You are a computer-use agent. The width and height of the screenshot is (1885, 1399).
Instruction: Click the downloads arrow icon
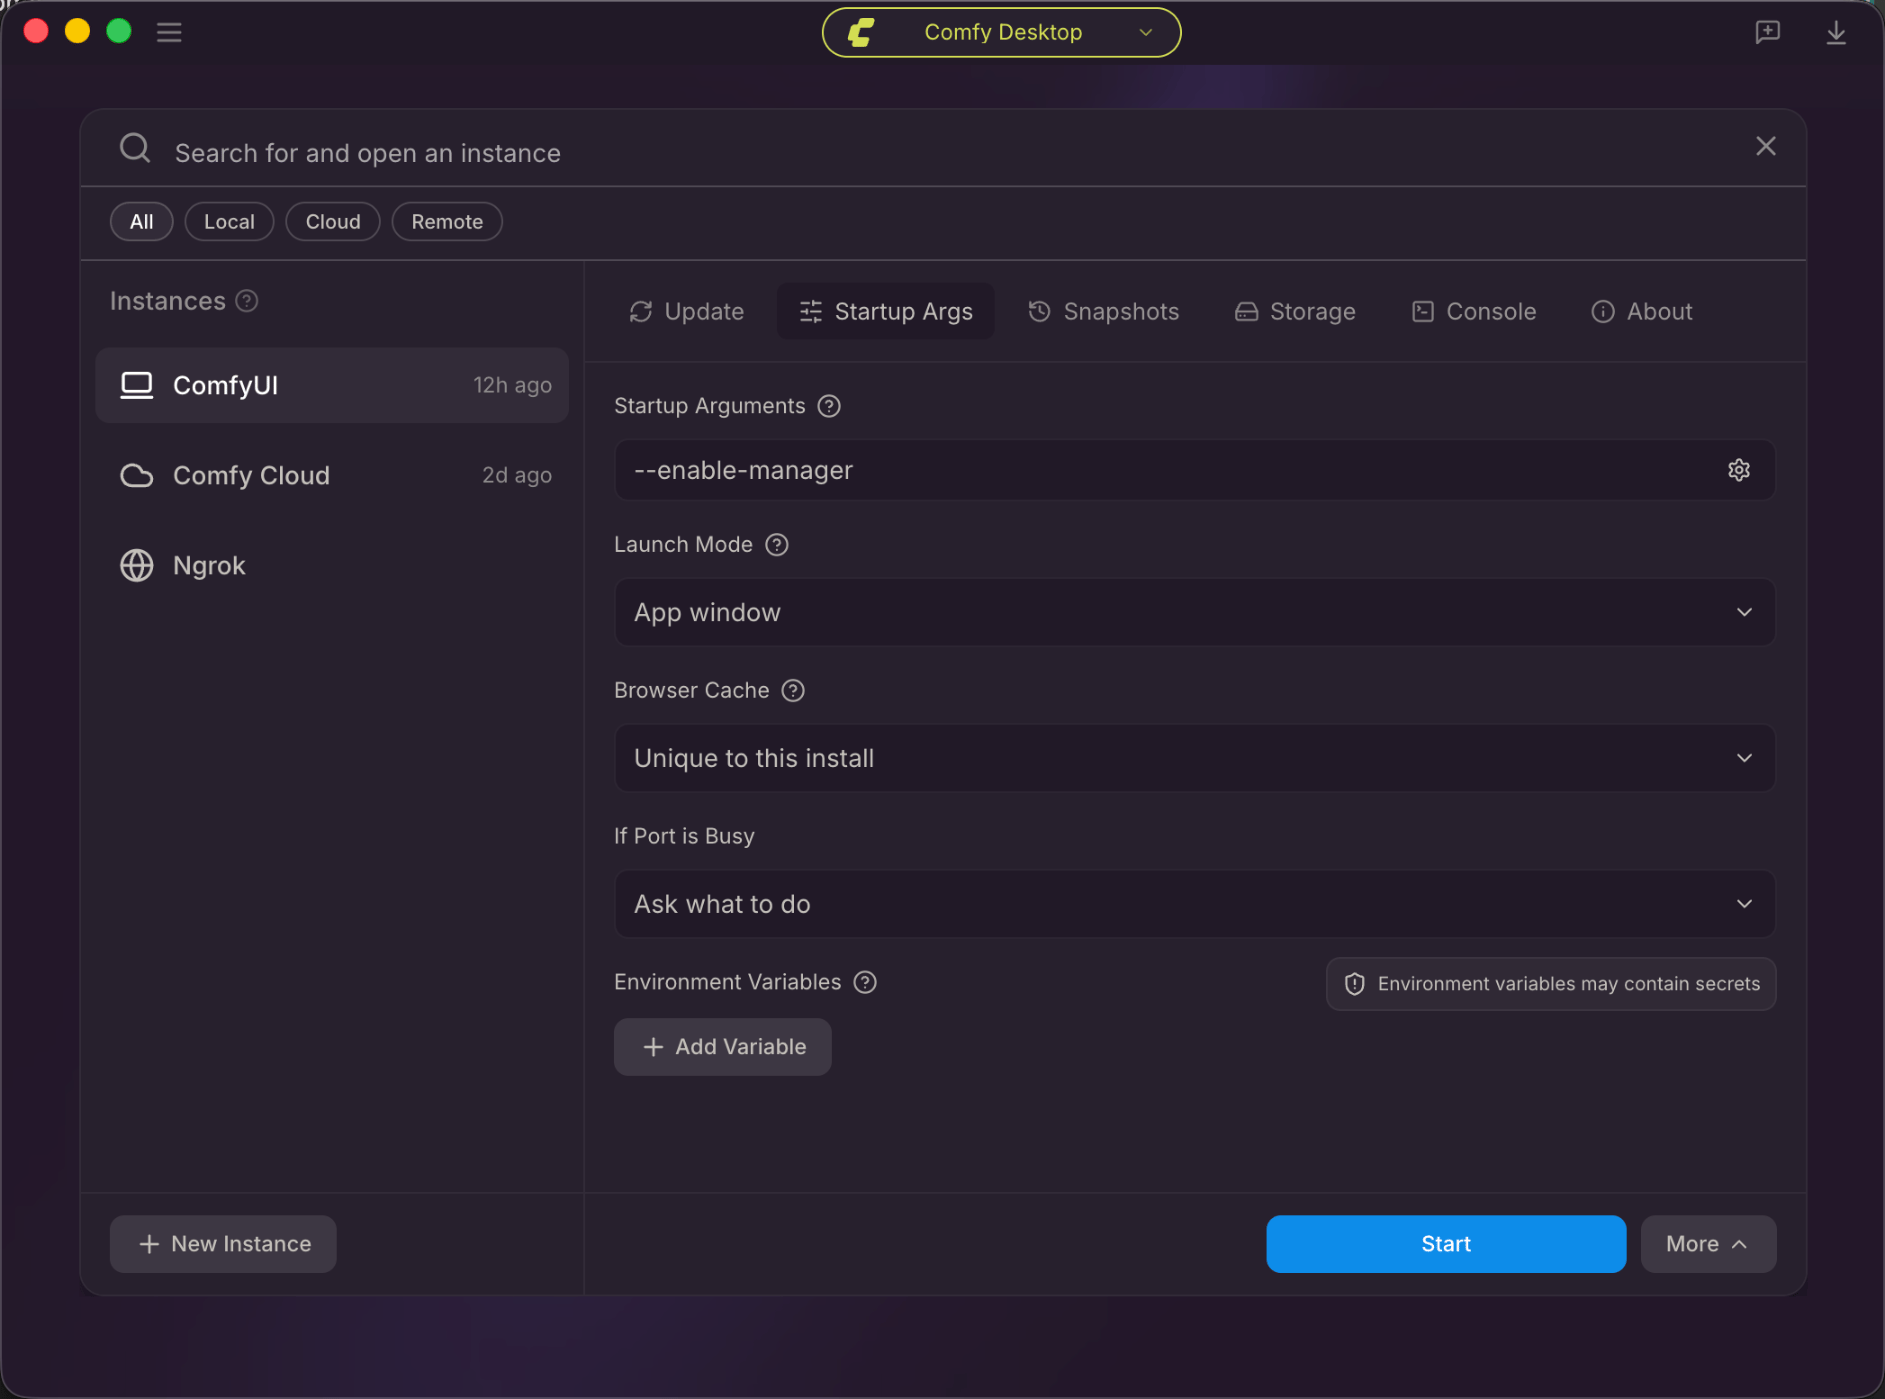tap(1836, 32)
